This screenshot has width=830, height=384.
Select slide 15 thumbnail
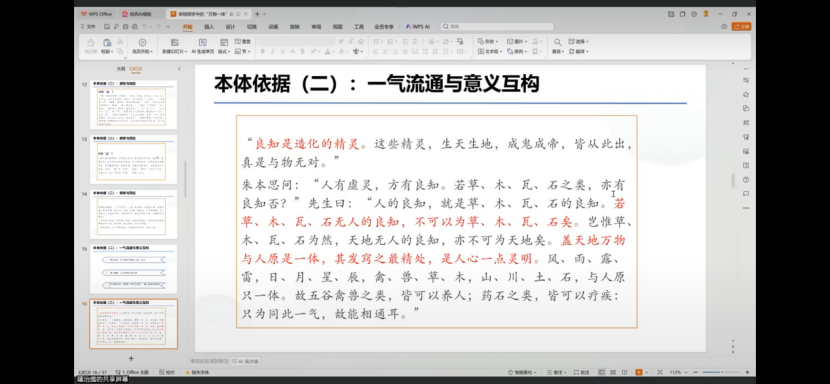[x=133, y=269]
